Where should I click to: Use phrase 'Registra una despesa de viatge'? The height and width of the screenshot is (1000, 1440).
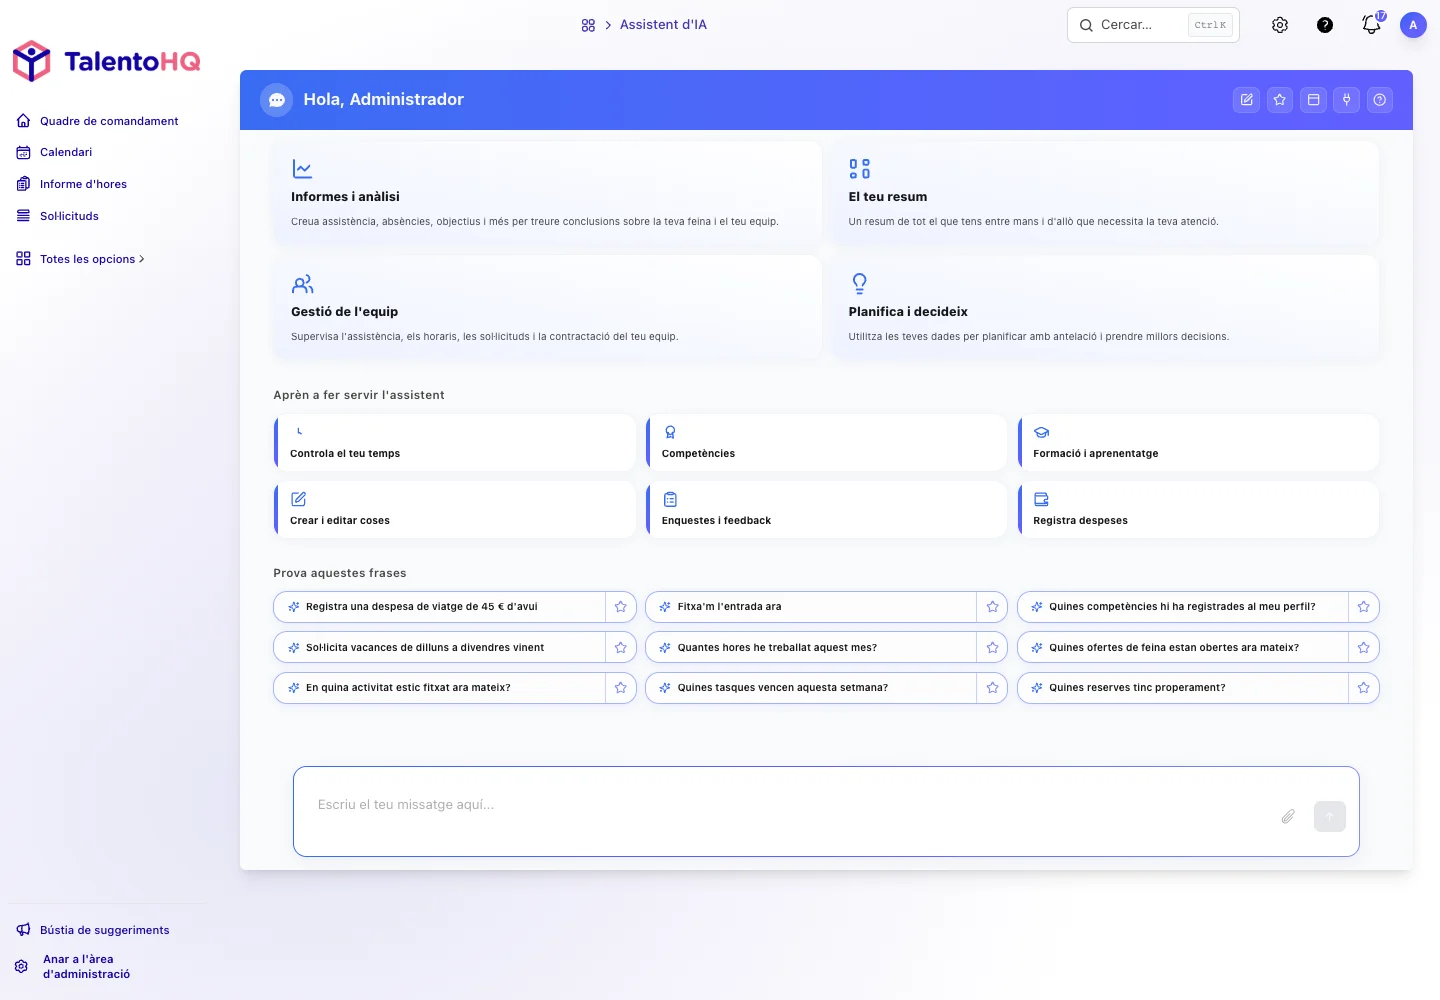(x=440, y=607)
